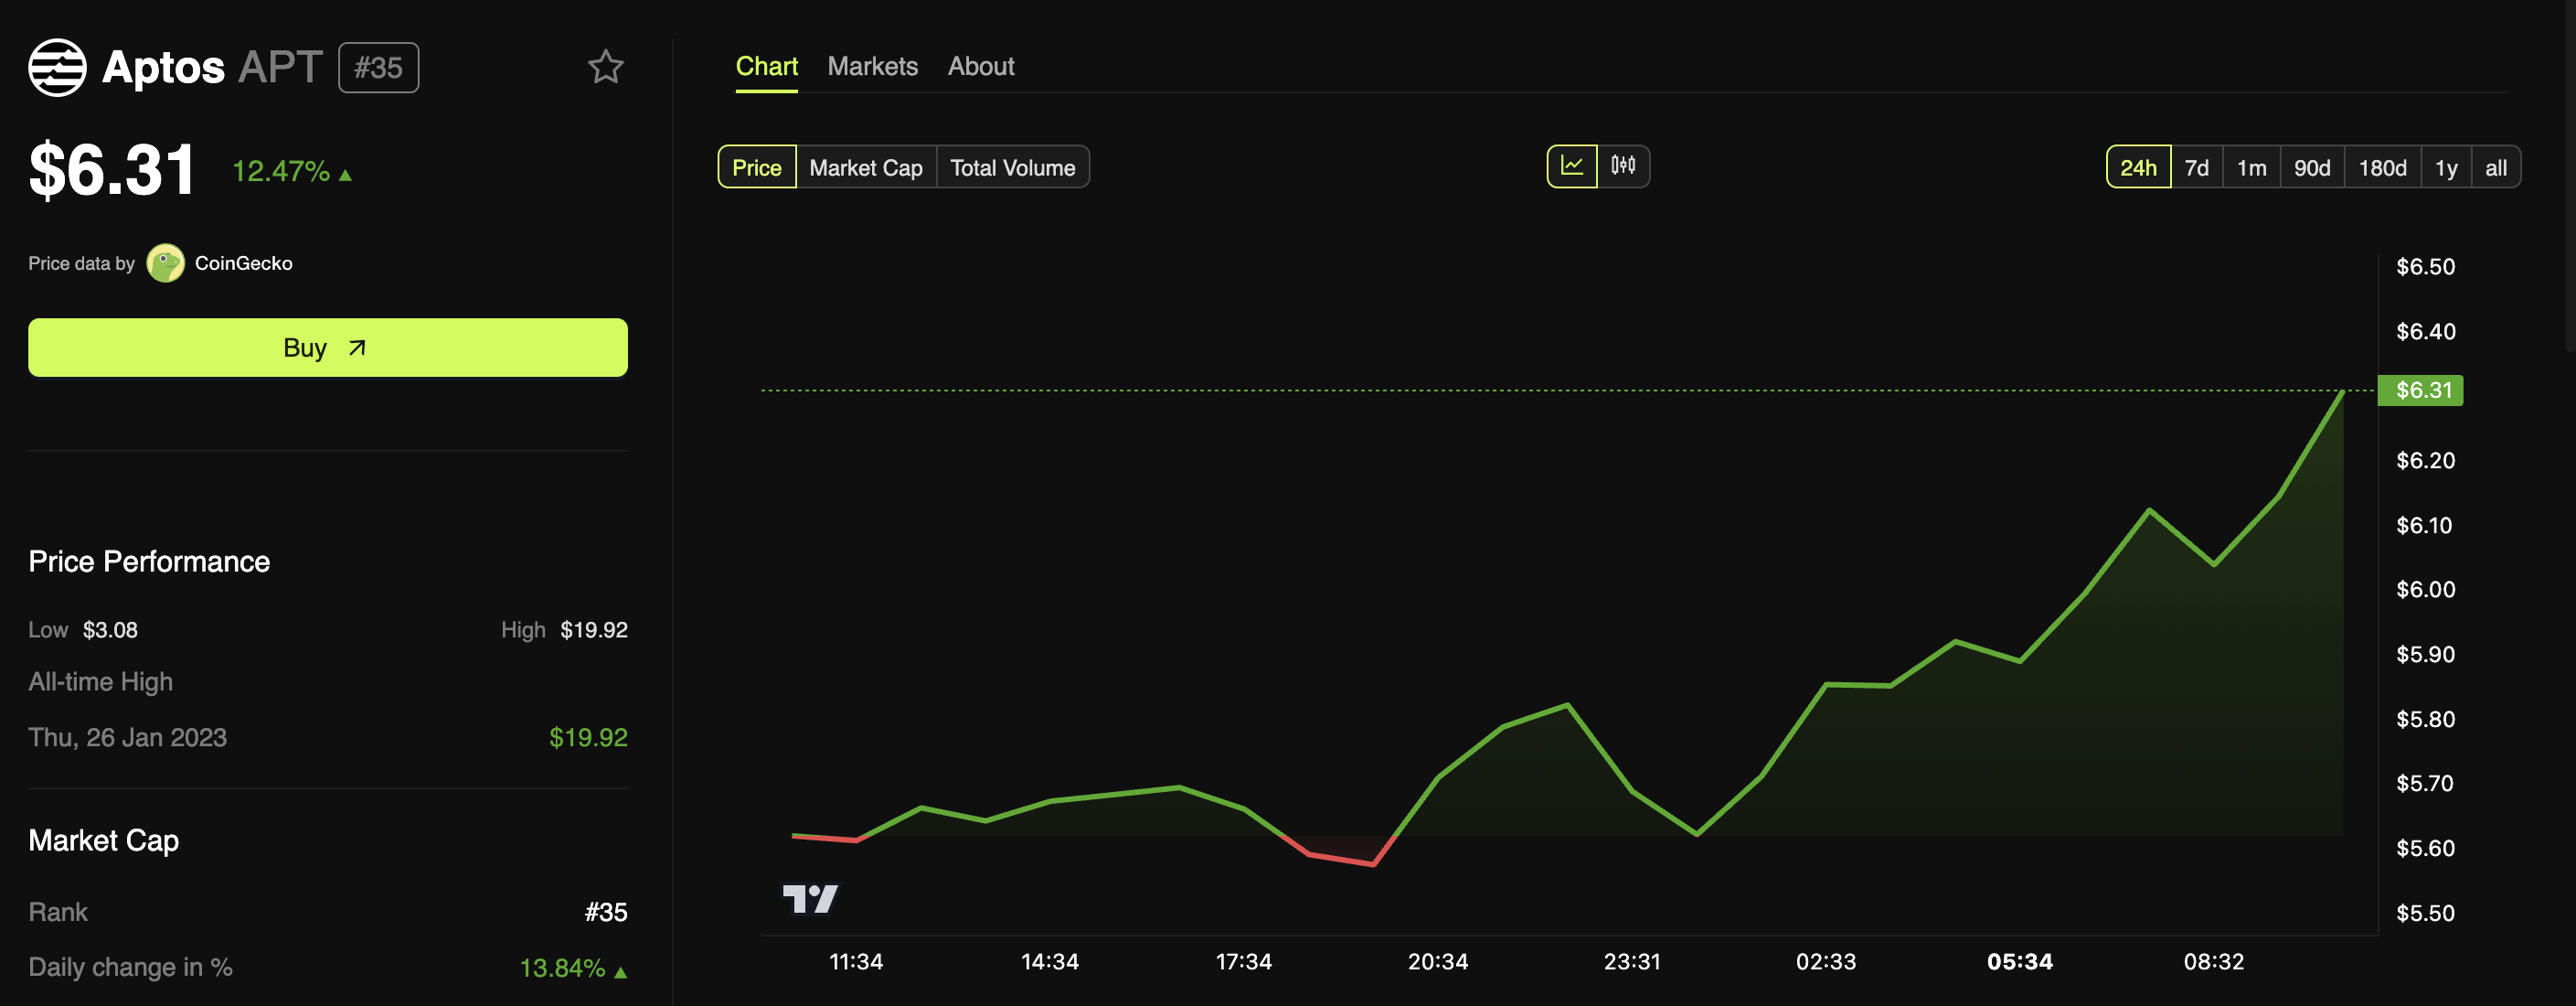This screenshot has height=1006, width=2576.
Task: Select the 1m time range
Action: click(x=2251, y=167)
